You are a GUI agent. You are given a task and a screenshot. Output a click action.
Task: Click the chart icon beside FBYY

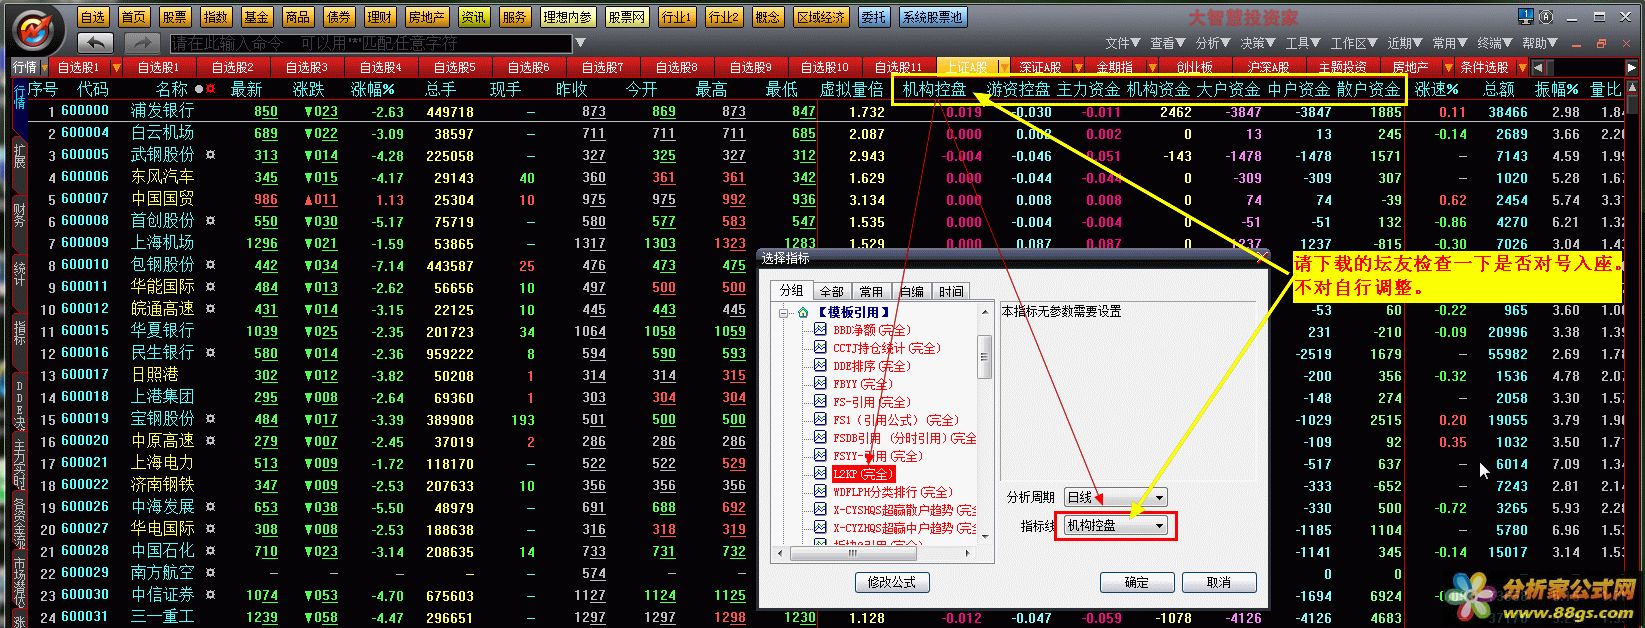click(x=820, y=384)
